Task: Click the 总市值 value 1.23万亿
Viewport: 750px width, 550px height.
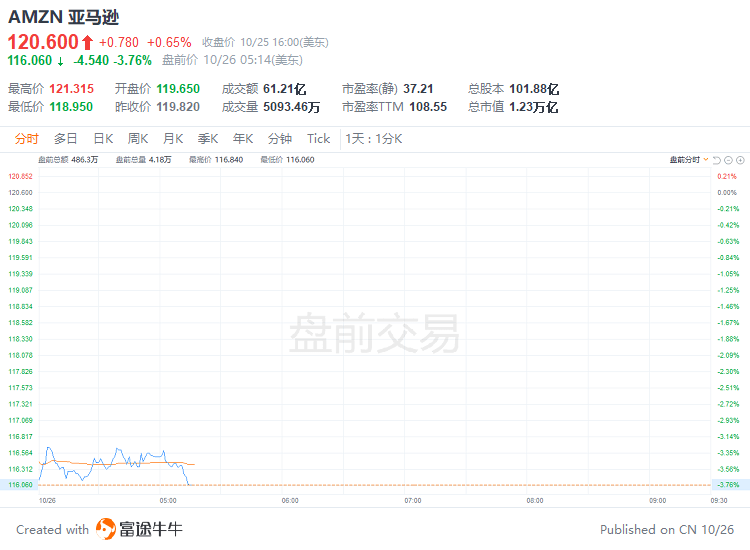Action: [x=533, y=107]
